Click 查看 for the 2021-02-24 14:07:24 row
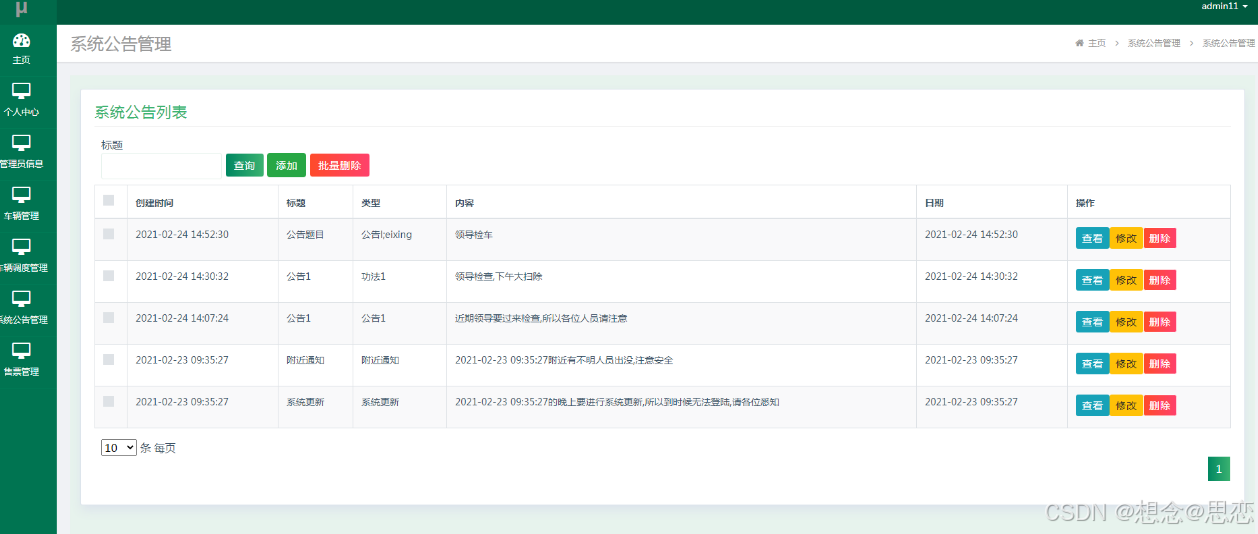The width and height of the screenshot is (1258, 534). [x=1092, y=322]
